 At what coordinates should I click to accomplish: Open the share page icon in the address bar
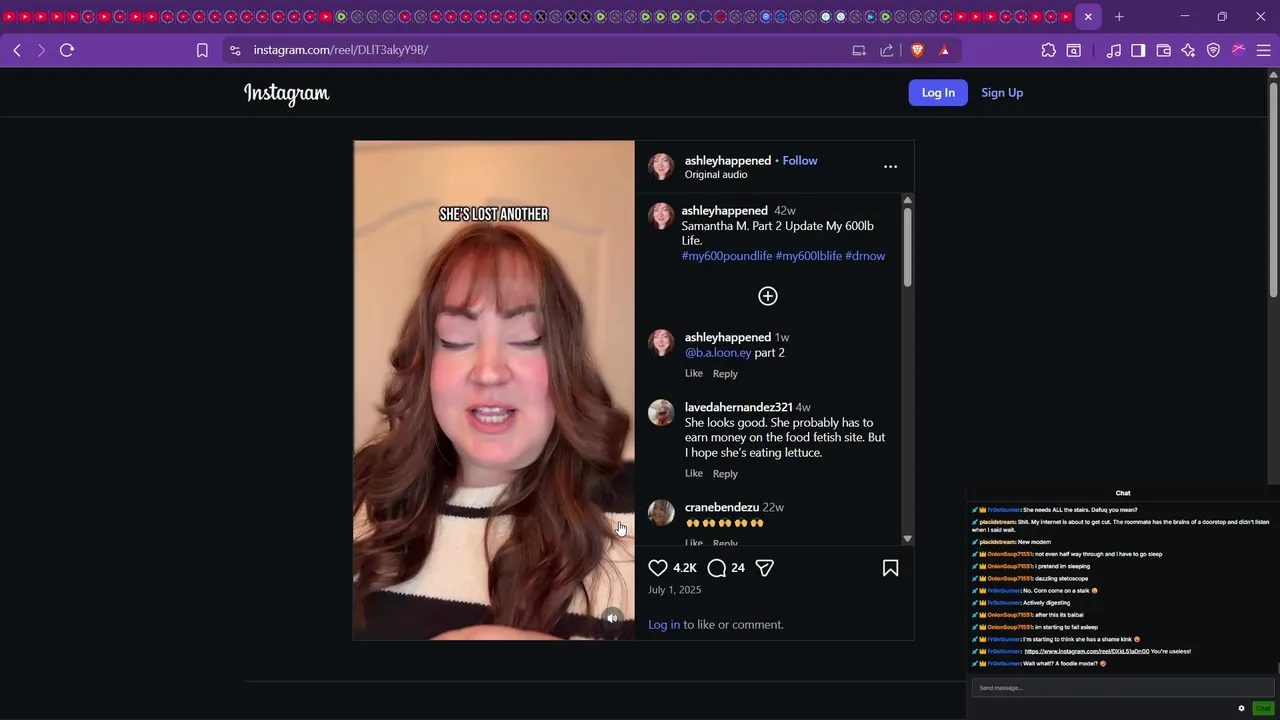(887, 50)
